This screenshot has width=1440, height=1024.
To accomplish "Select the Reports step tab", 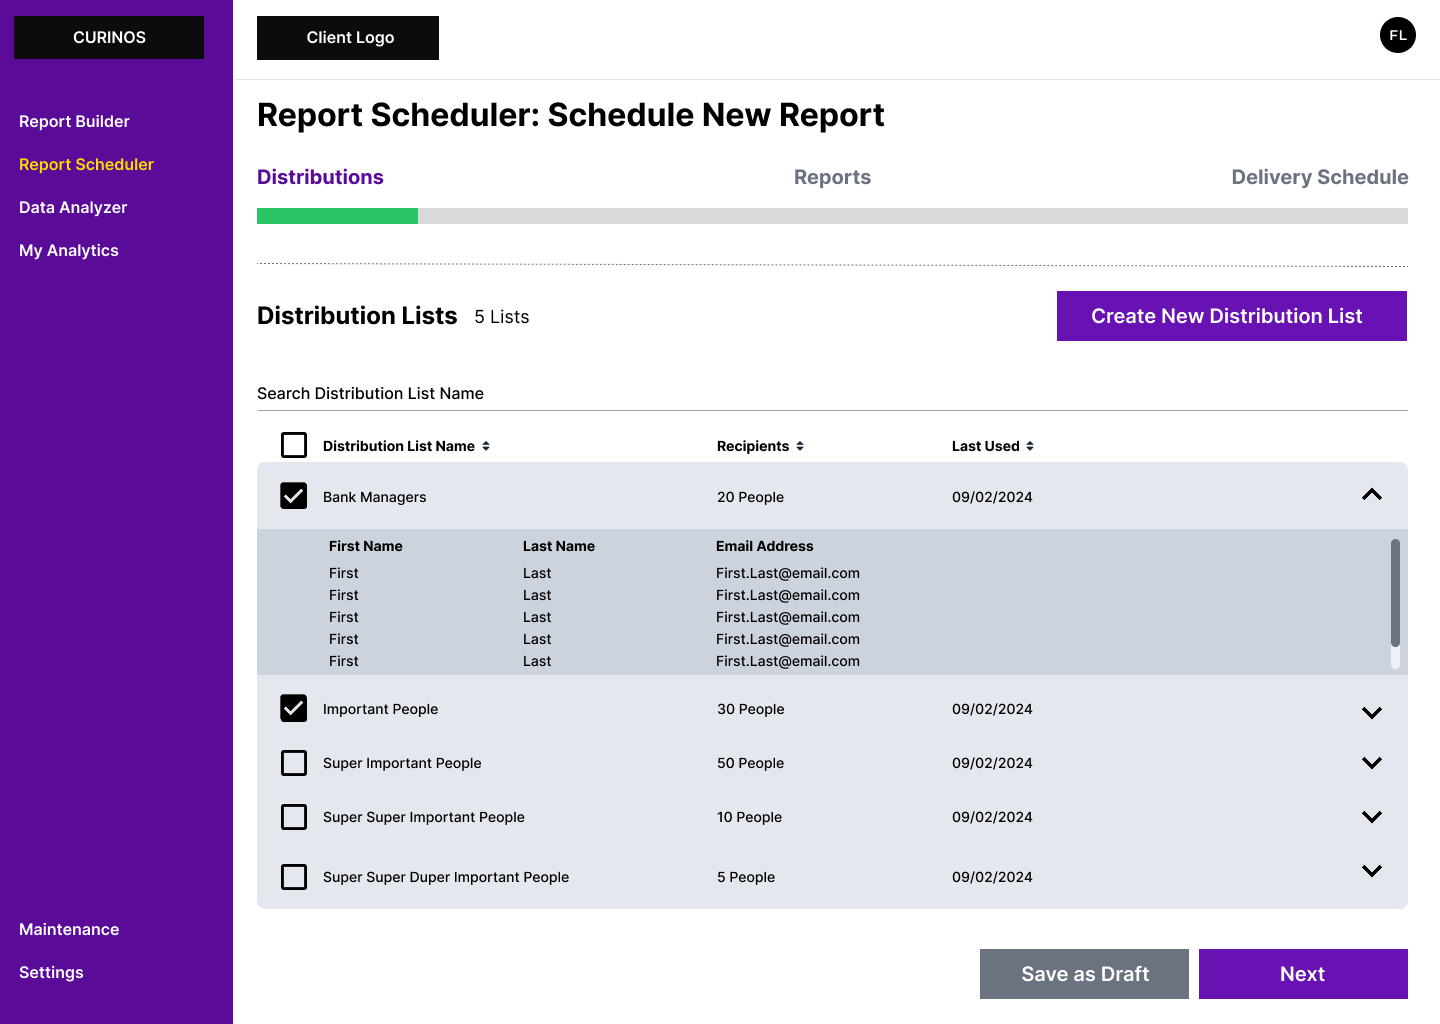I will [832, 177].
